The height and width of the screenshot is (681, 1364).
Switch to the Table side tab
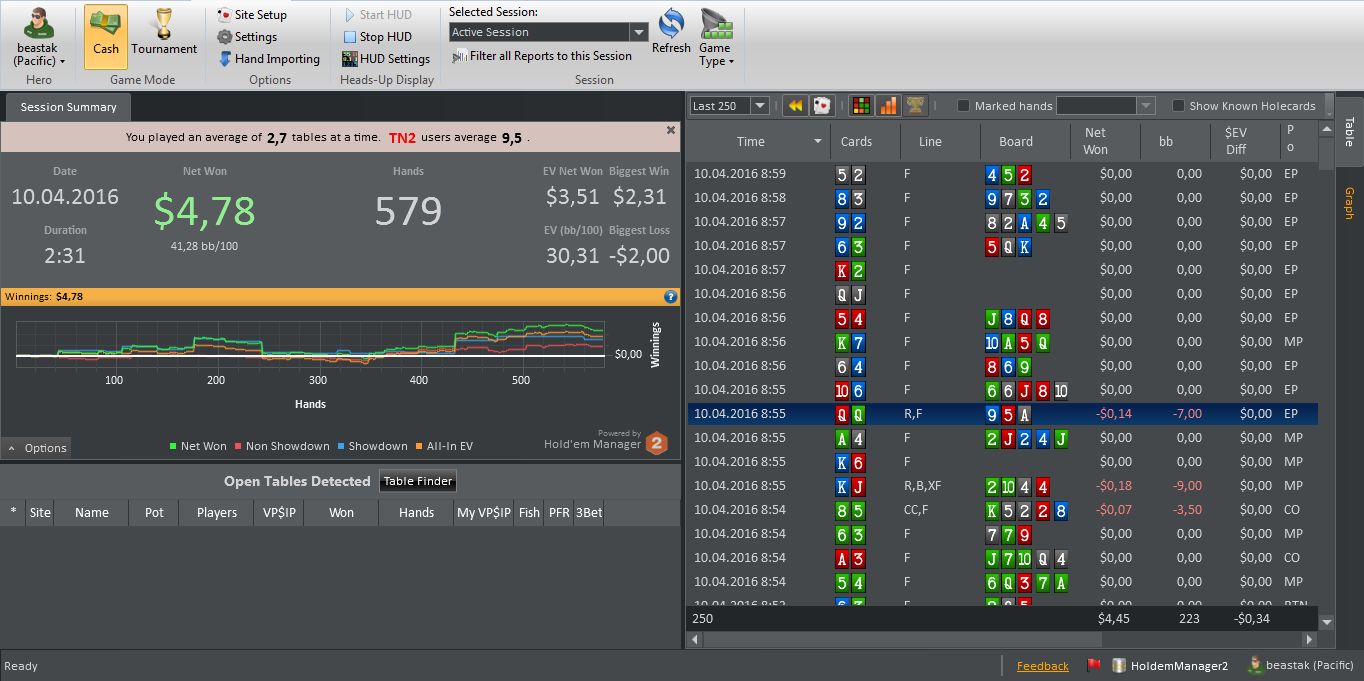coord(1349,131)
